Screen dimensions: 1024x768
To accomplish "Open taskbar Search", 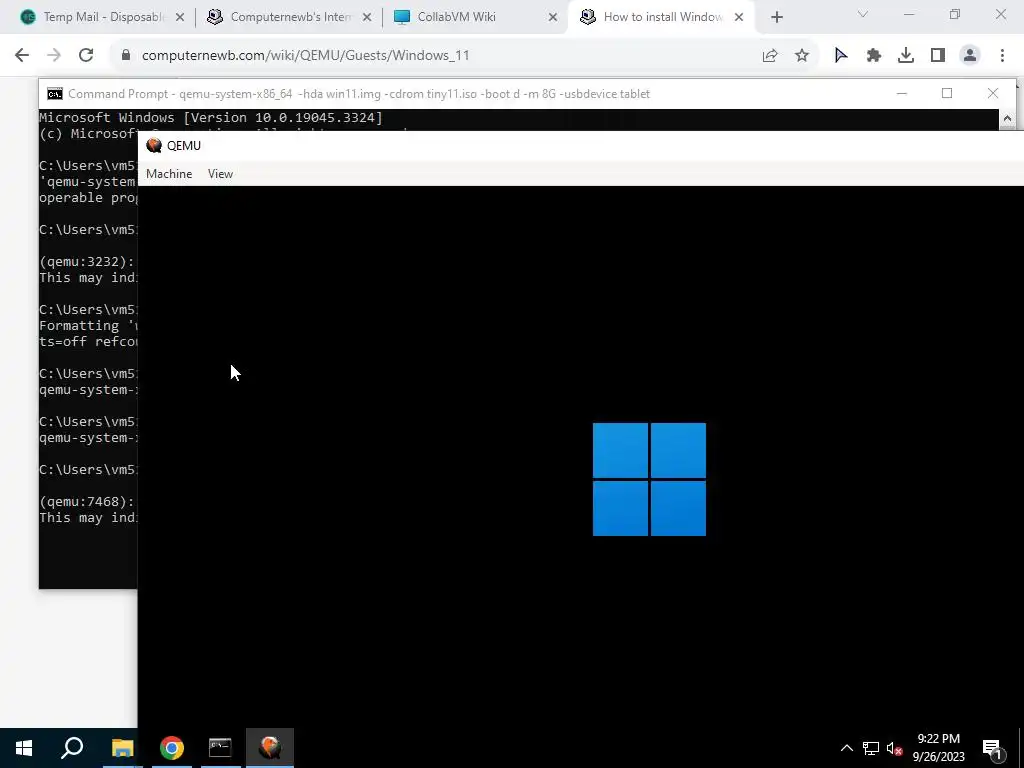I will (x=72, y=748).
